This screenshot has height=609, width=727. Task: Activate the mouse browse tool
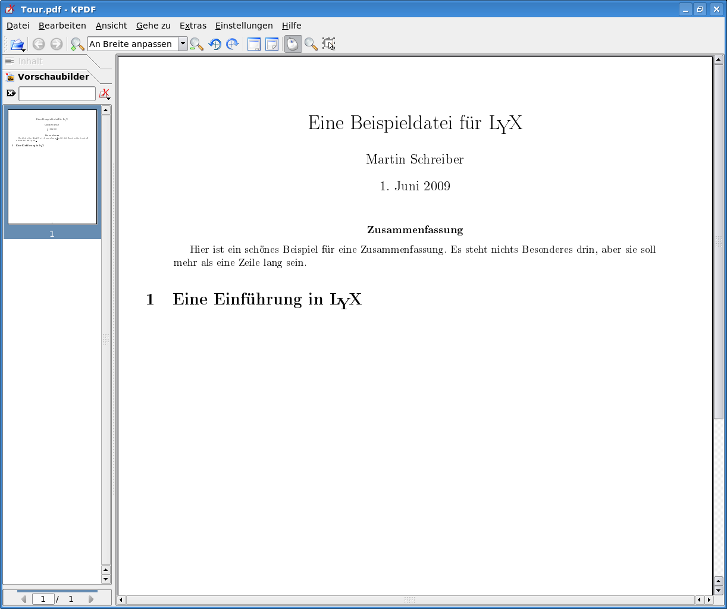[293, 44]
